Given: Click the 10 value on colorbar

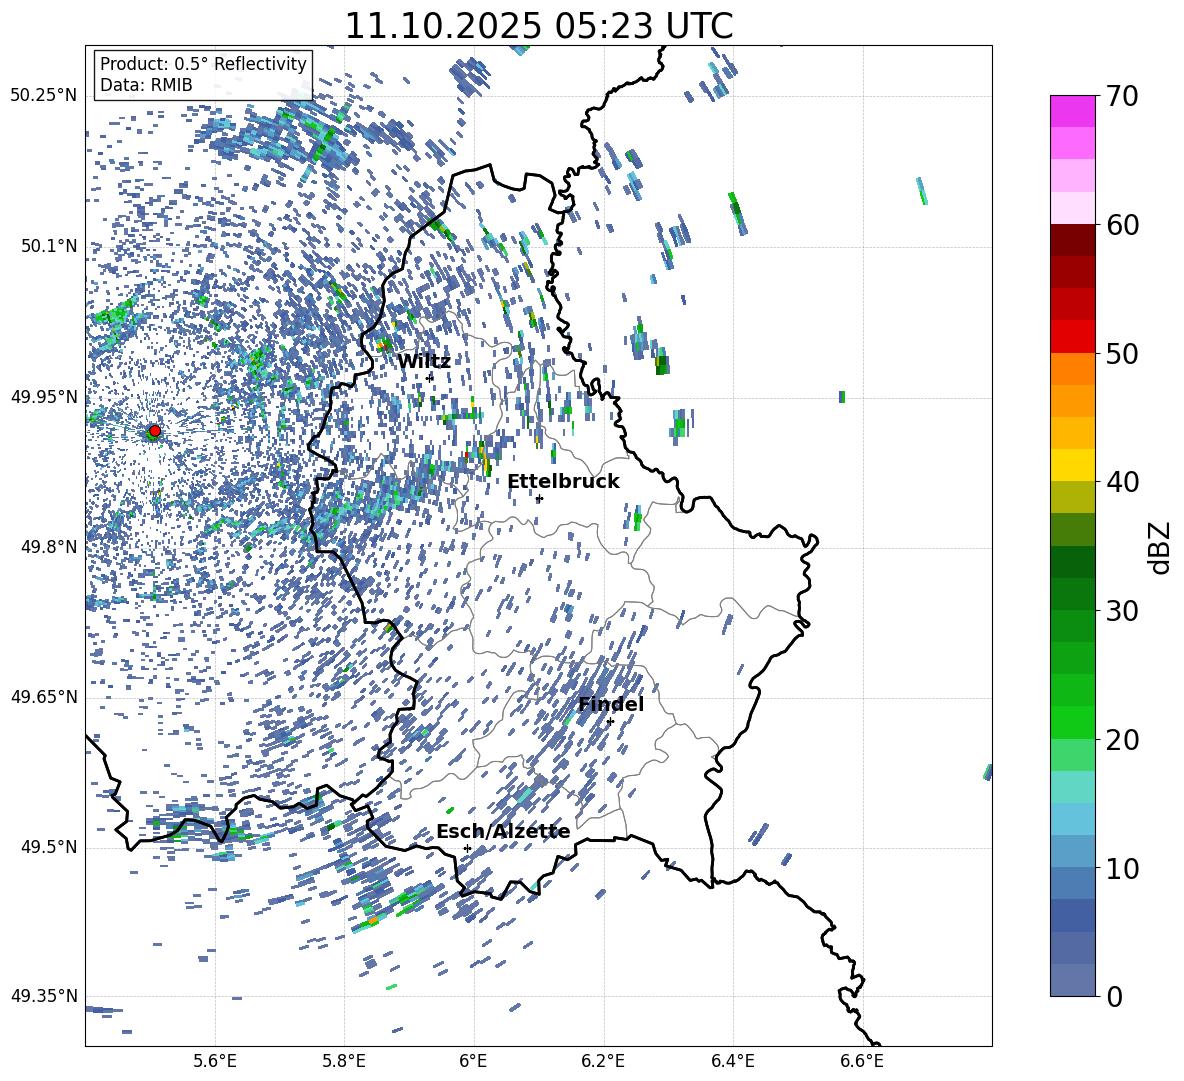Looking at the screenshot, I should pyautogui.click(x=1122, y=868).
